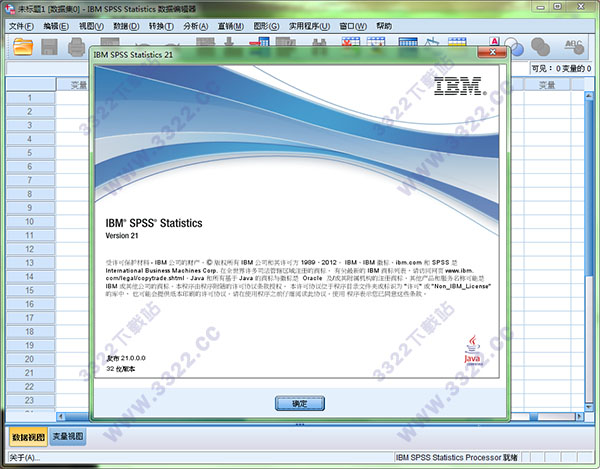Click the Version 21 text in dialog
Viewport: 600px width, 469px height.
pos(122,236)
